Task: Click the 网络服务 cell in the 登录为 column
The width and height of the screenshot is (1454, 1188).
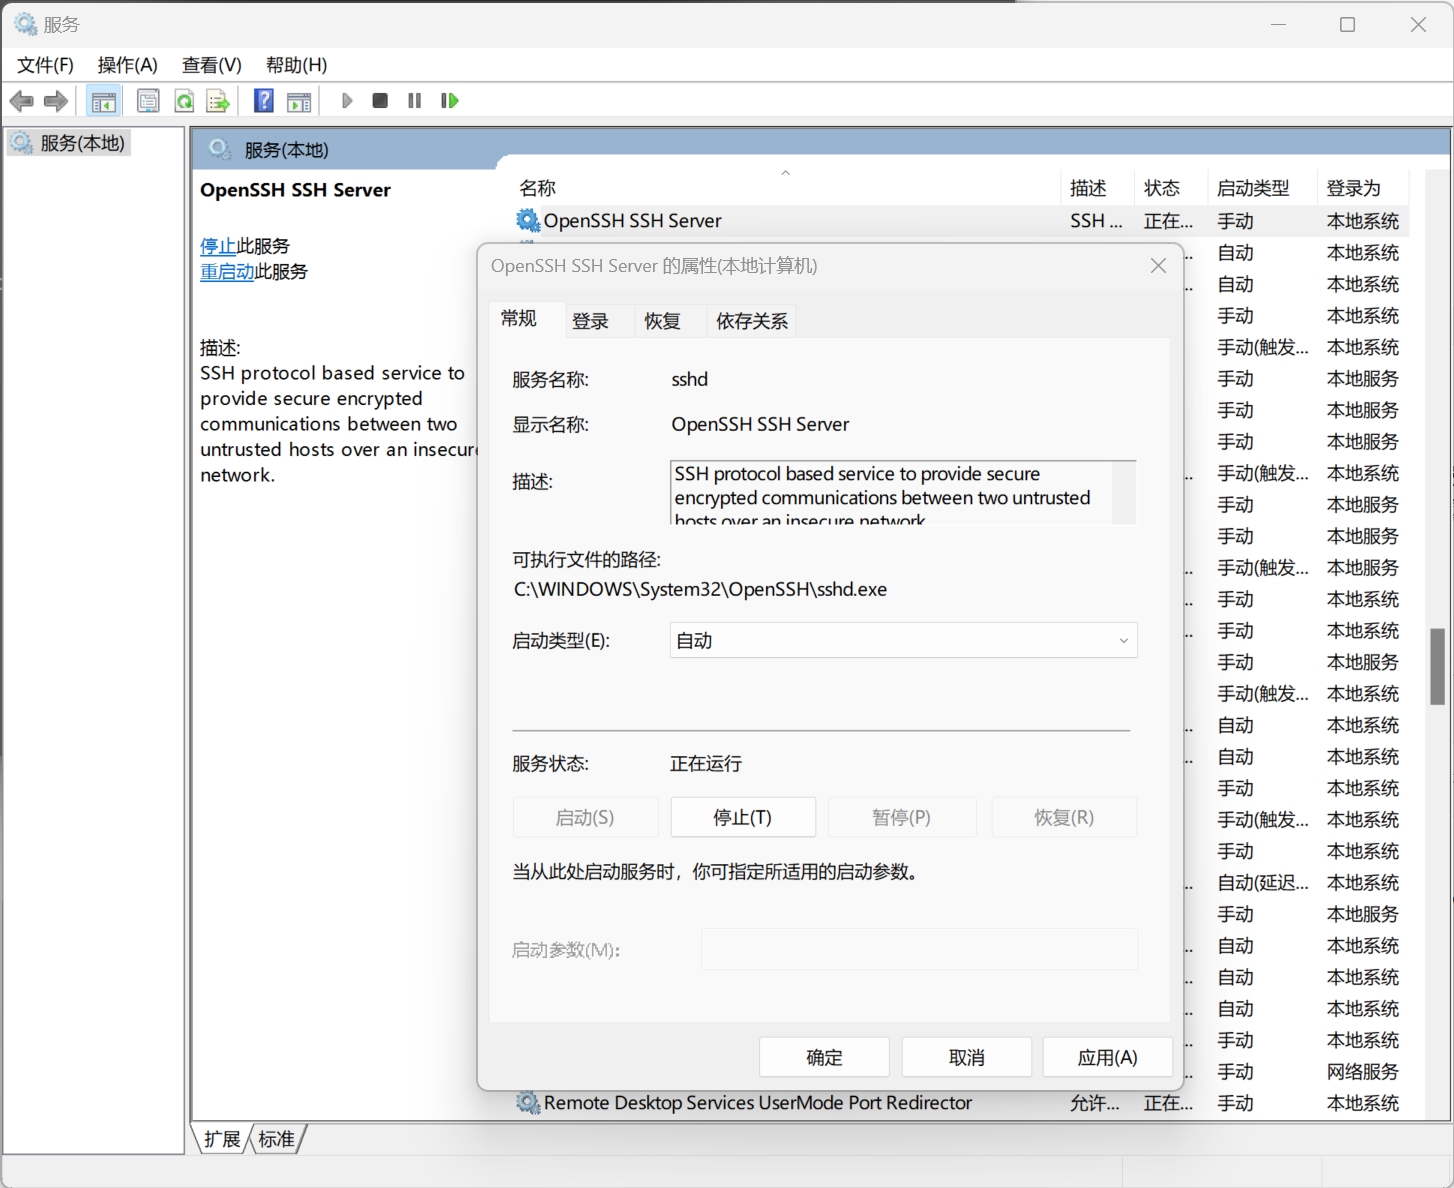Action: 1362,1071
